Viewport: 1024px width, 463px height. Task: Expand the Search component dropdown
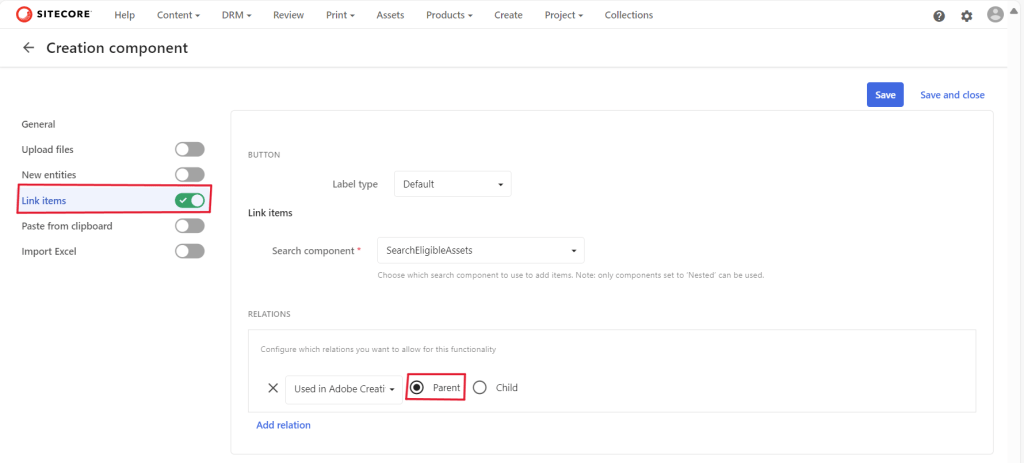(480, 250)
